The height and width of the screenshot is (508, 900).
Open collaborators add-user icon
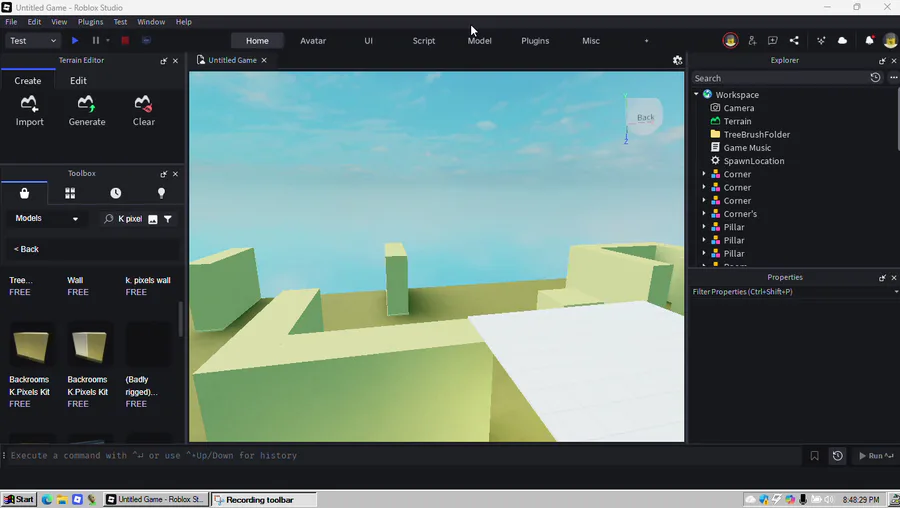tap(752, 41)
